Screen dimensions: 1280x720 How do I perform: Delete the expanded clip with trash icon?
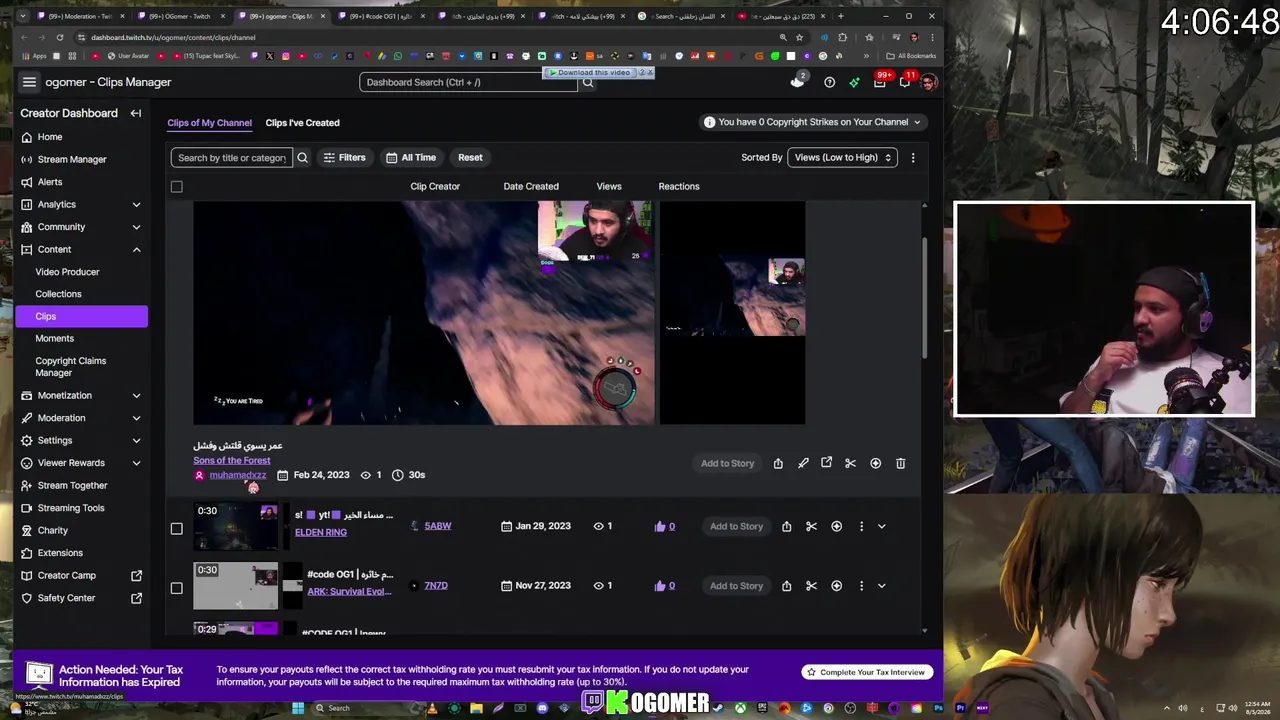(900, 463)
